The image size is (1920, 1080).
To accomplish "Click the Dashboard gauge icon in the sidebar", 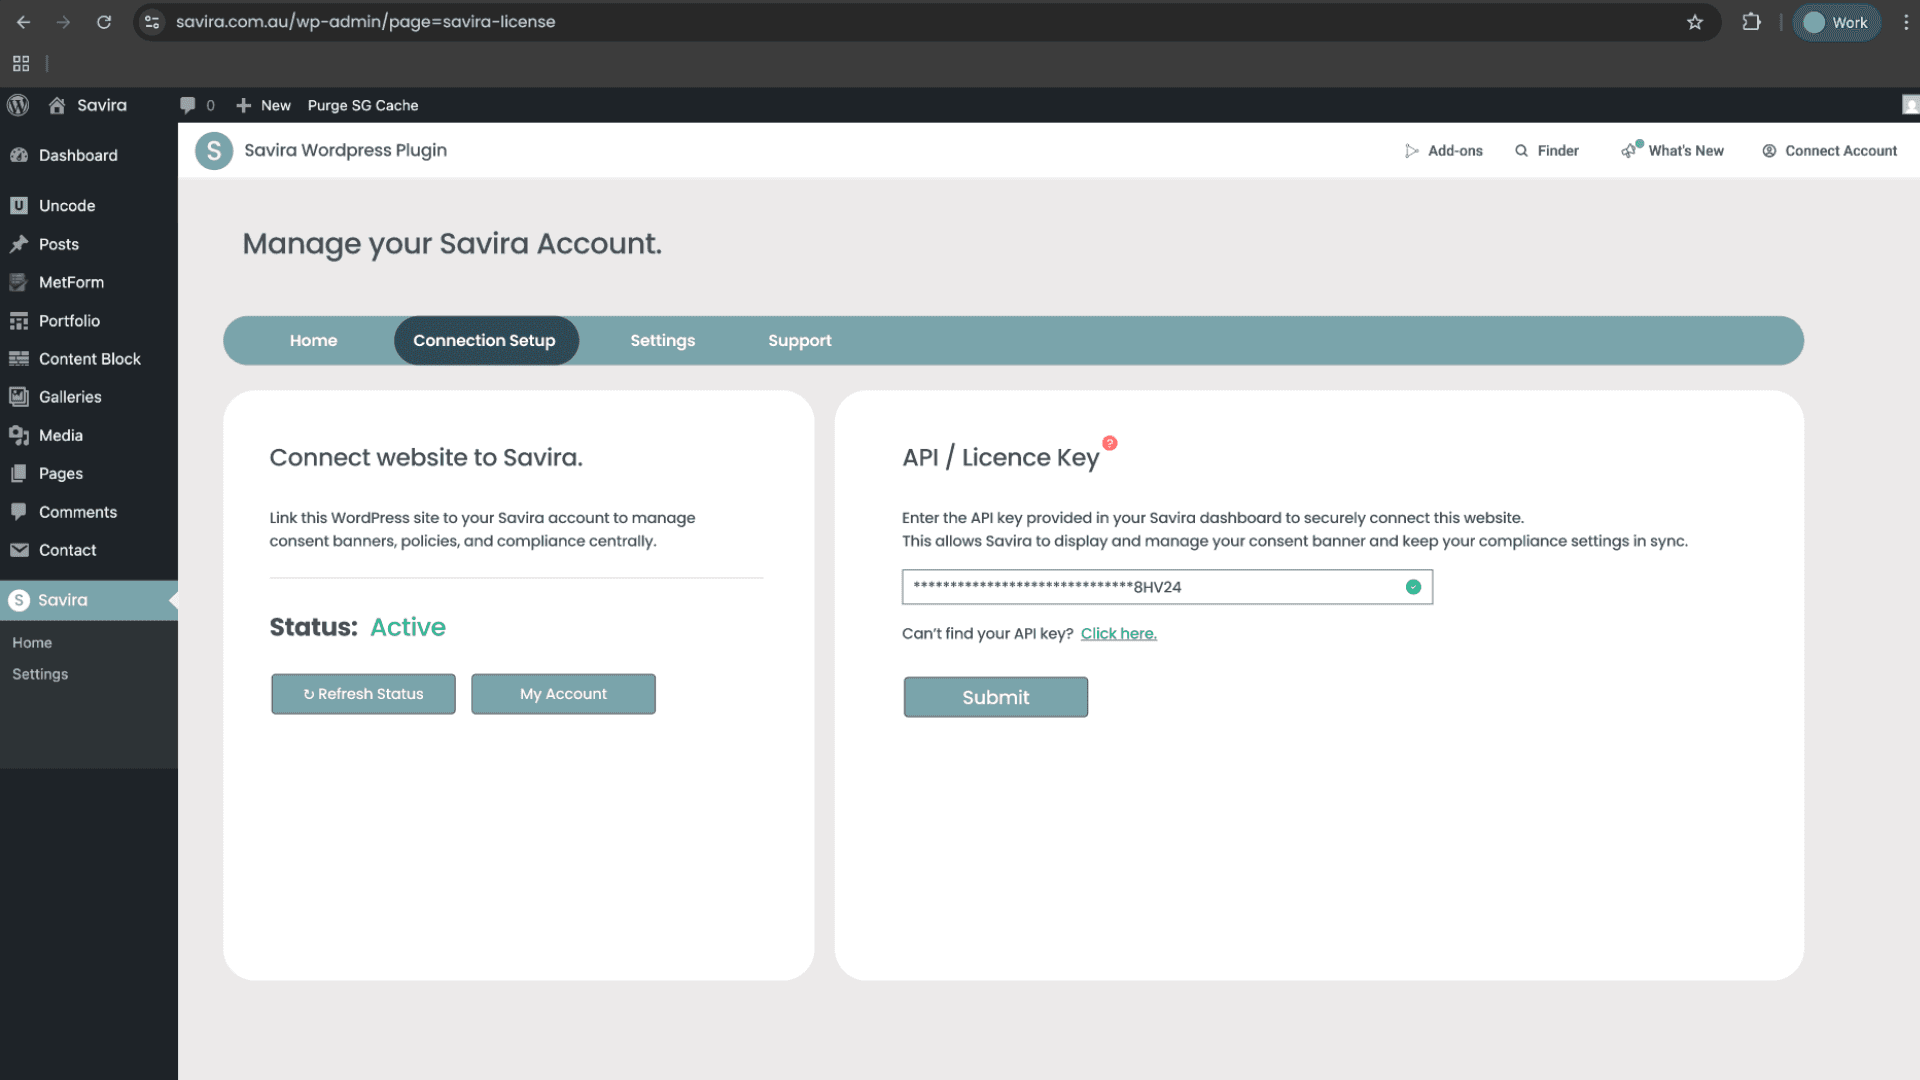I will click(x=19, y=155).
